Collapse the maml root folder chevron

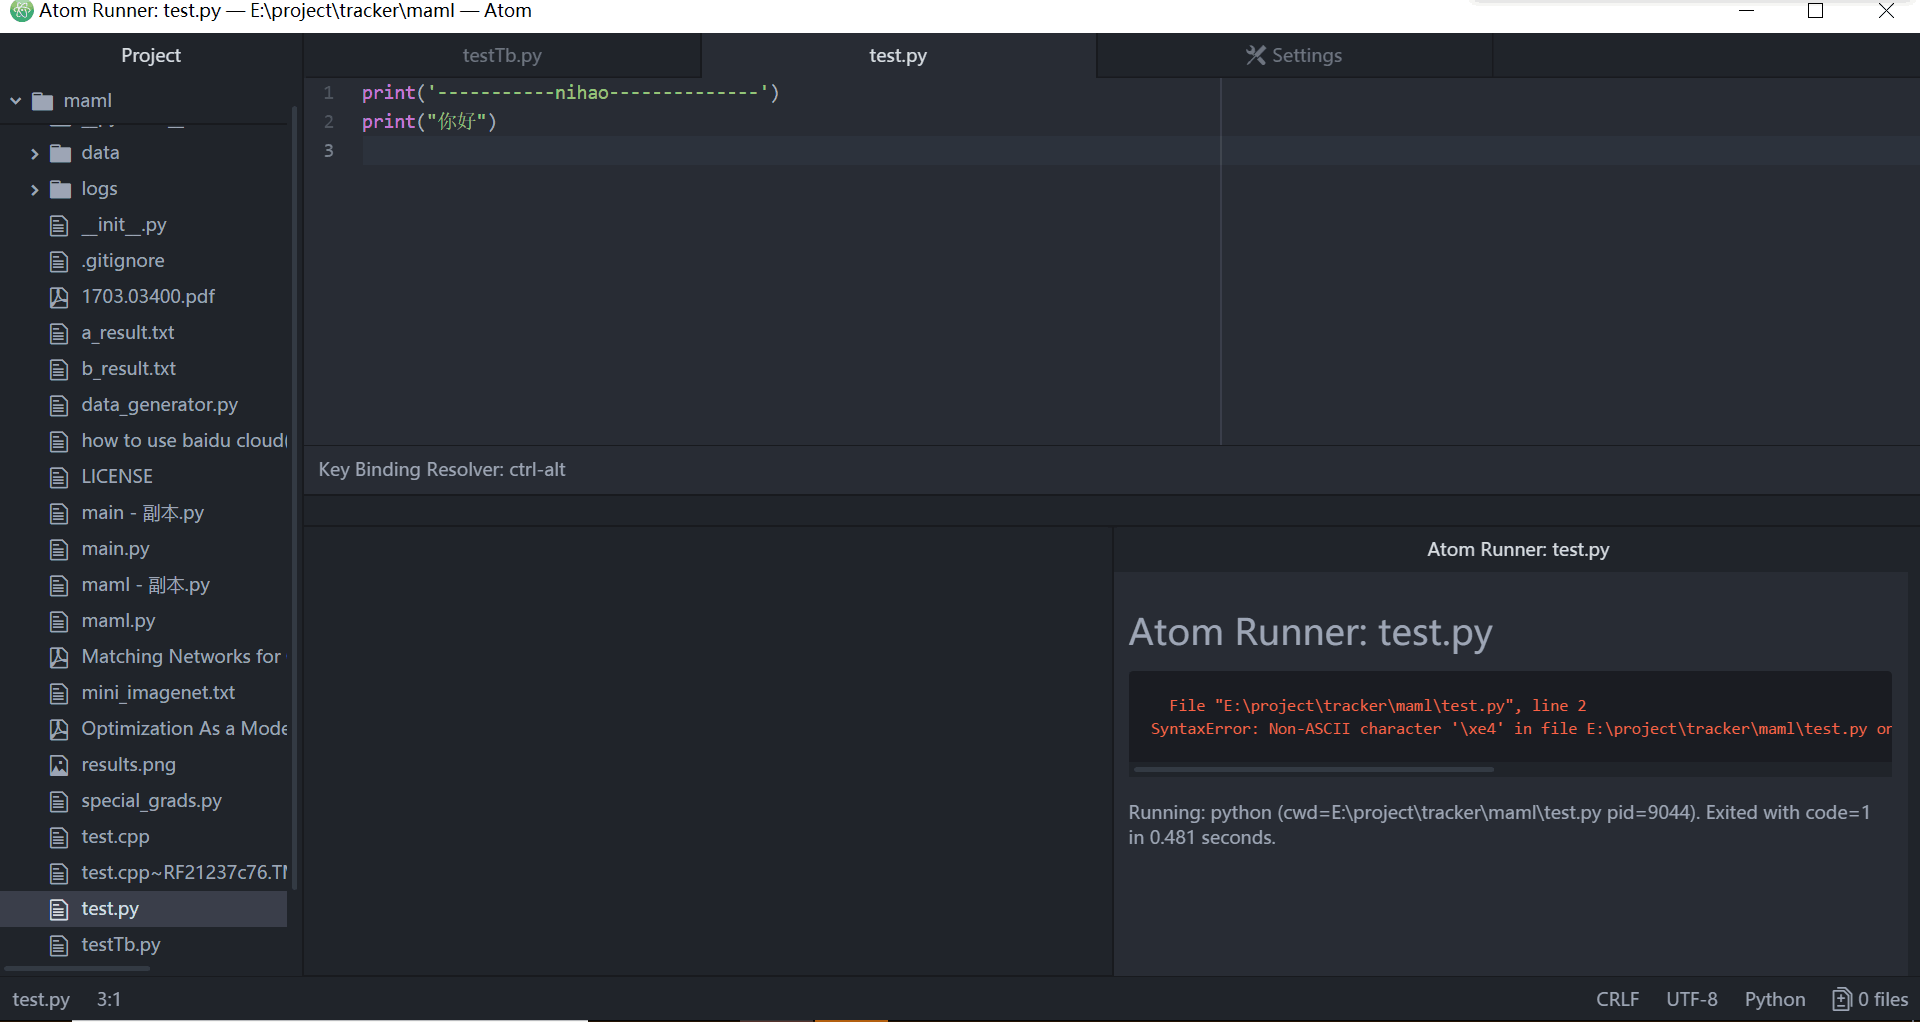16,101
